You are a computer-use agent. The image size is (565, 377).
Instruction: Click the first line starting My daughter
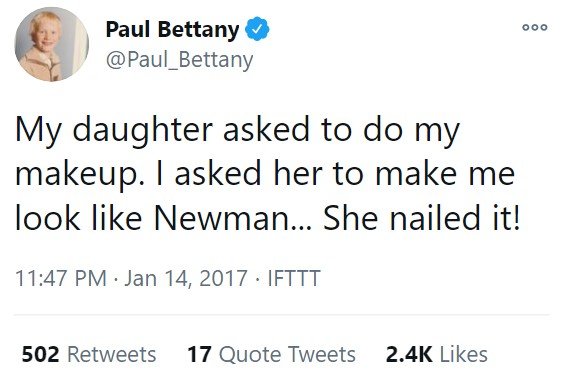tap(237, 131)
